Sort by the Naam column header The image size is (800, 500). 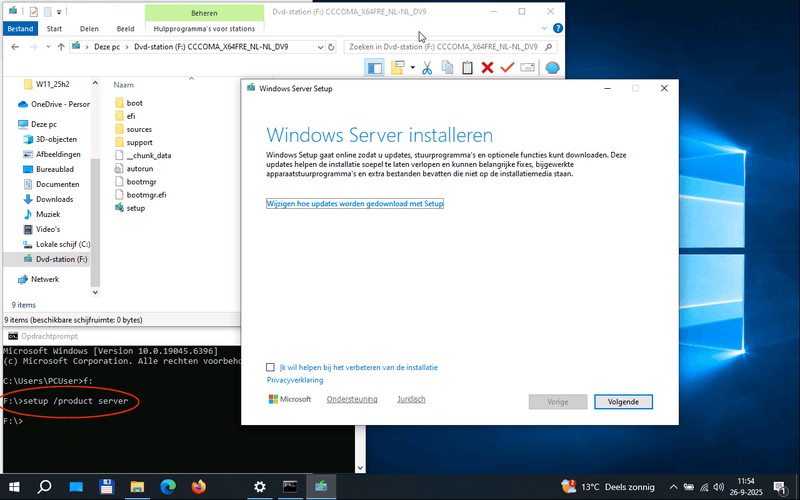(x=123, y=85)
